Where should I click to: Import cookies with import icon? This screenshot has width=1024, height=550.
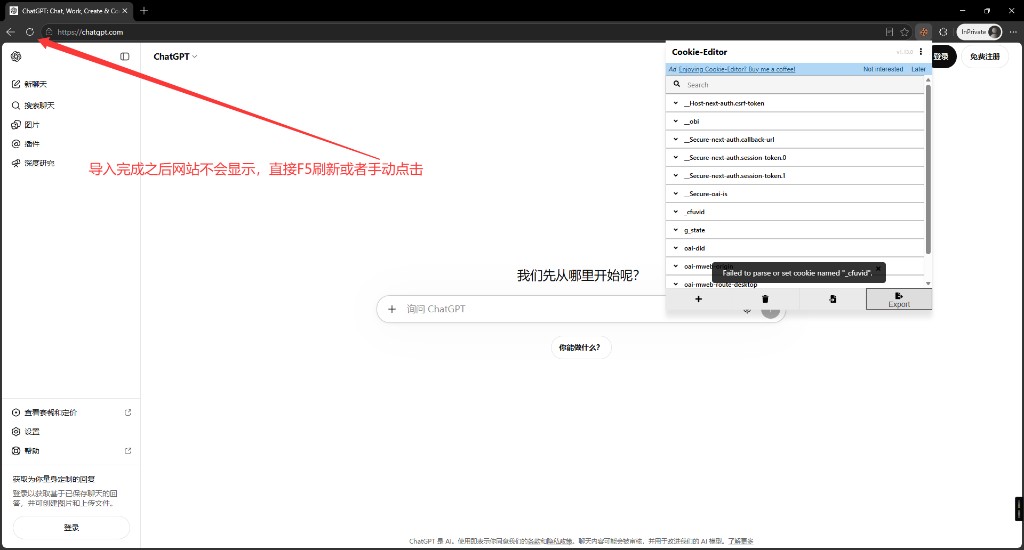click(x=833, y=299)
